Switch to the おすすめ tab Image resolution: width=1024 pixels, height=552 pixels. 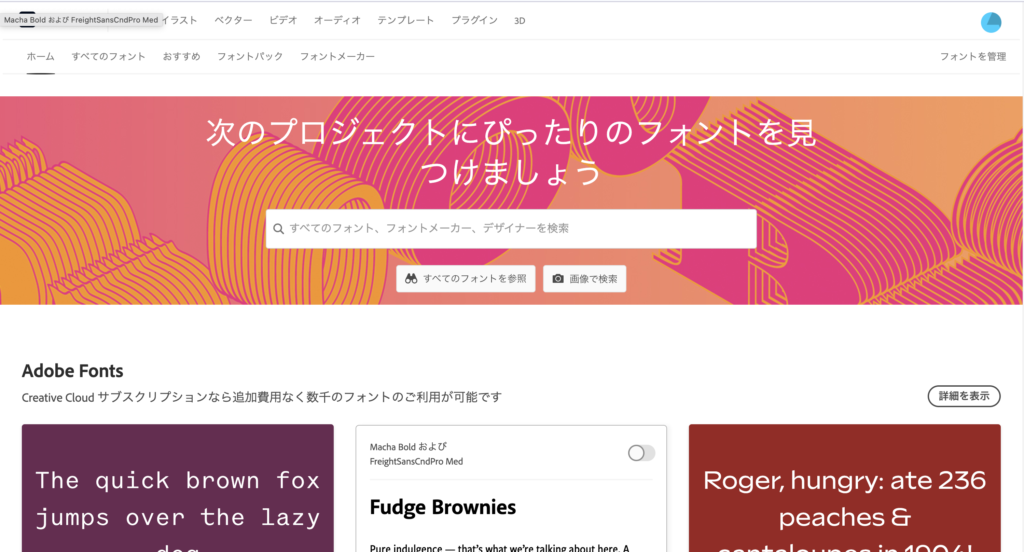tap(181, 57)
